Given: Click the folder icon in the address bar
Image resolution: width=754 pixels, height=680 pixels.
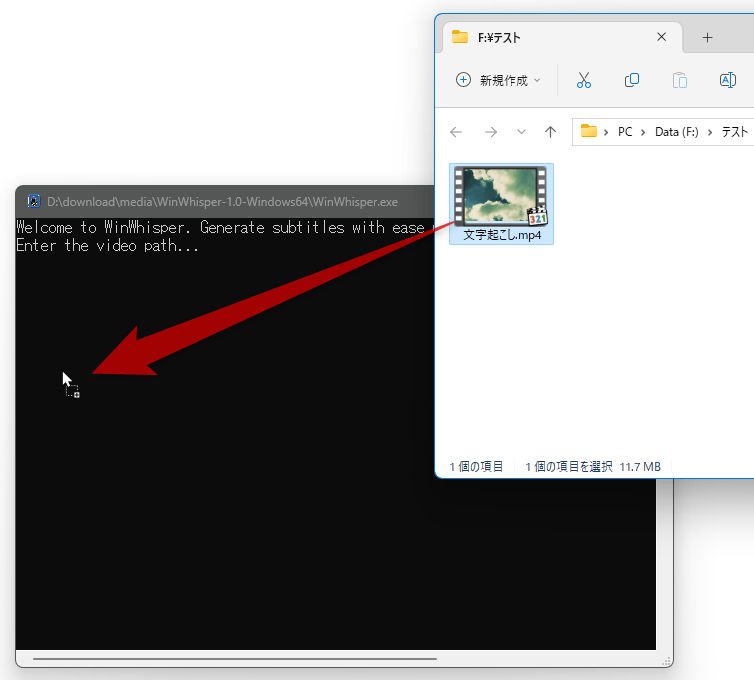Looking at the screenshot, I should pyautogui.click(x=589, y=131).
